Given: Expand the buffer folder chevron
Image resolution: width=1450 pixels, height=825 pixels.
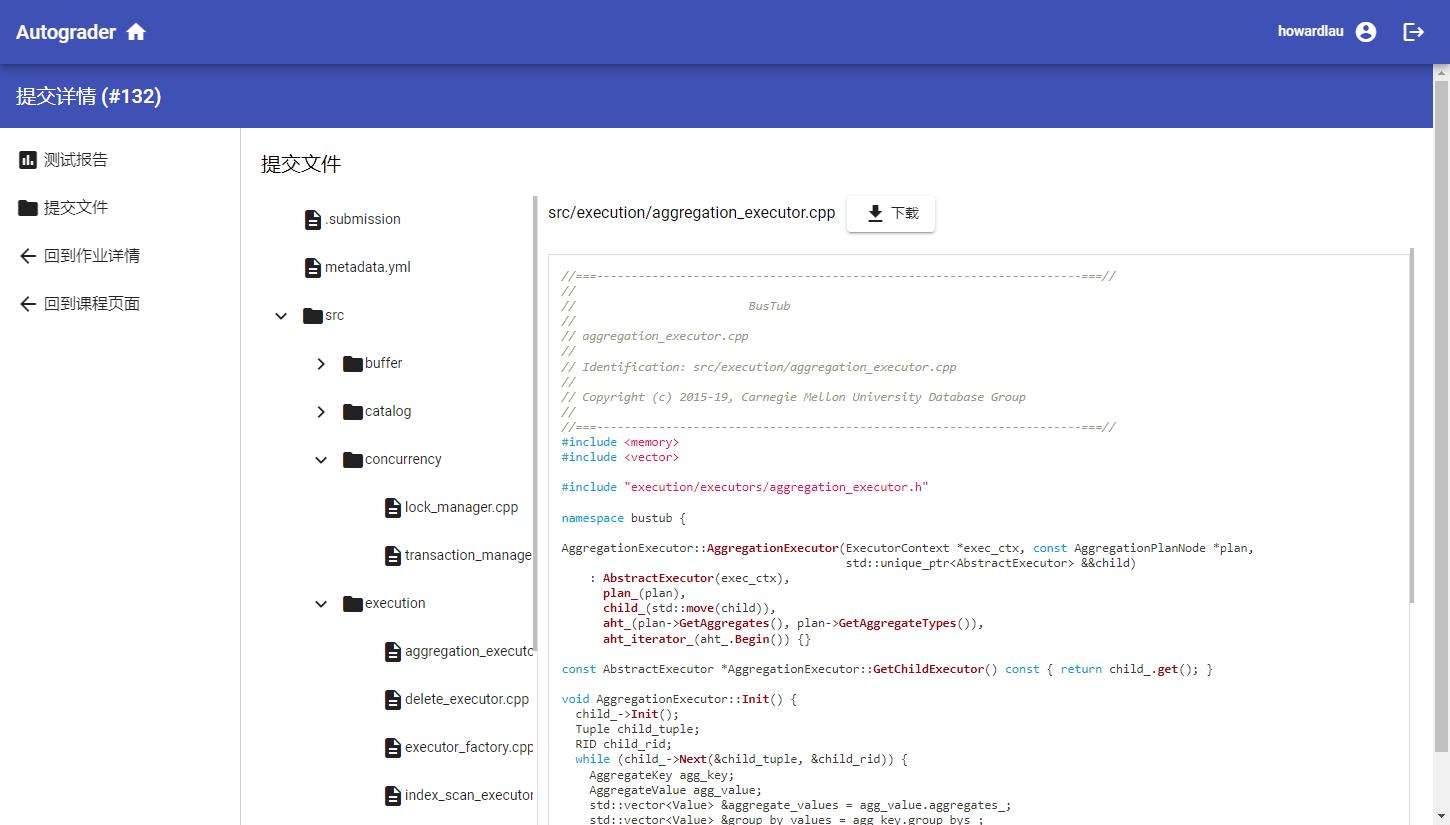Looking at the screenshot, I should [321, 364].
